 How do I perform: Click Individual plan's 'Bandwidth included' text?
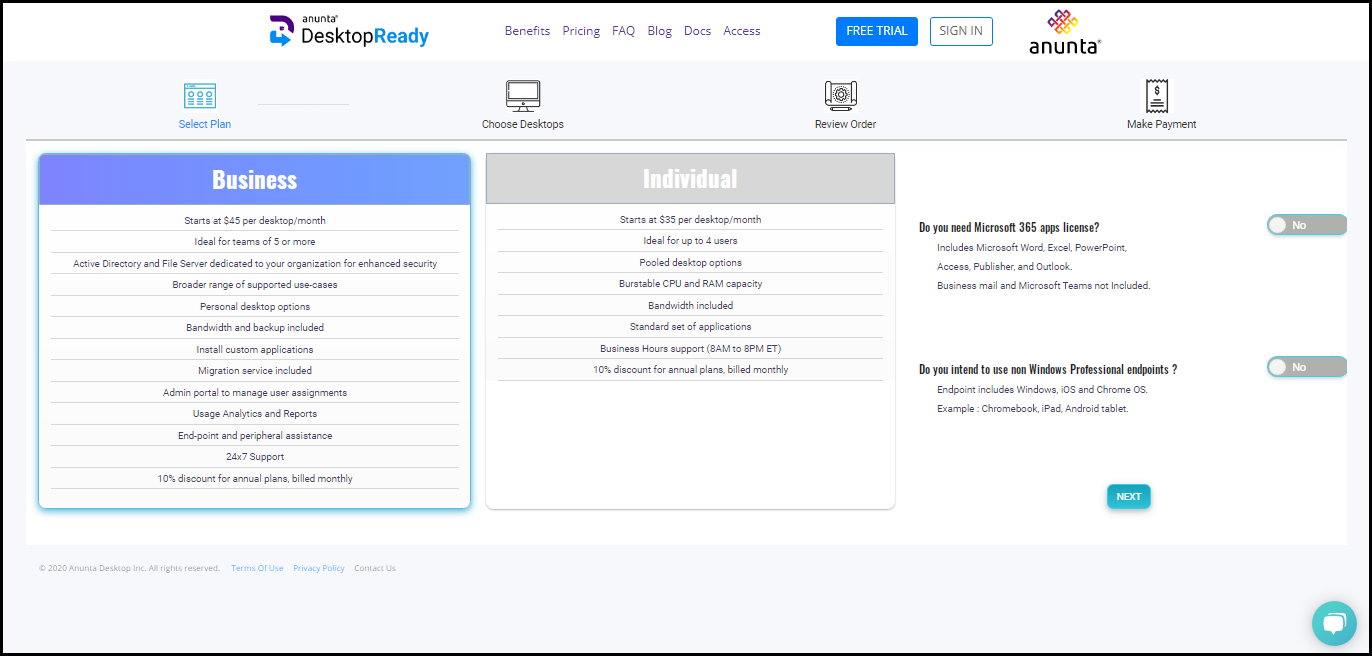point(690,306)
